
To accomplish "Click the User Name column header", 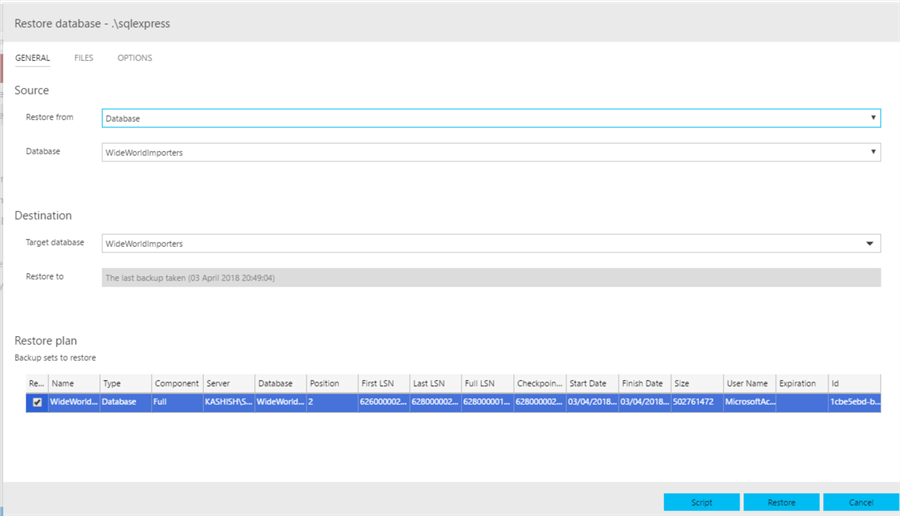I will [749, 383].
